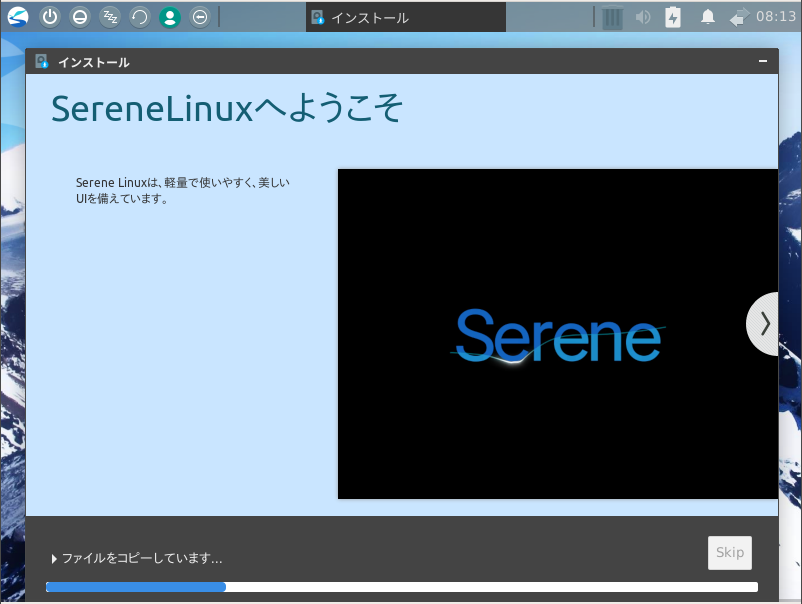Click the installer icon in window title bar
This screenshot has width=802, height=604.
pos(41,62)
